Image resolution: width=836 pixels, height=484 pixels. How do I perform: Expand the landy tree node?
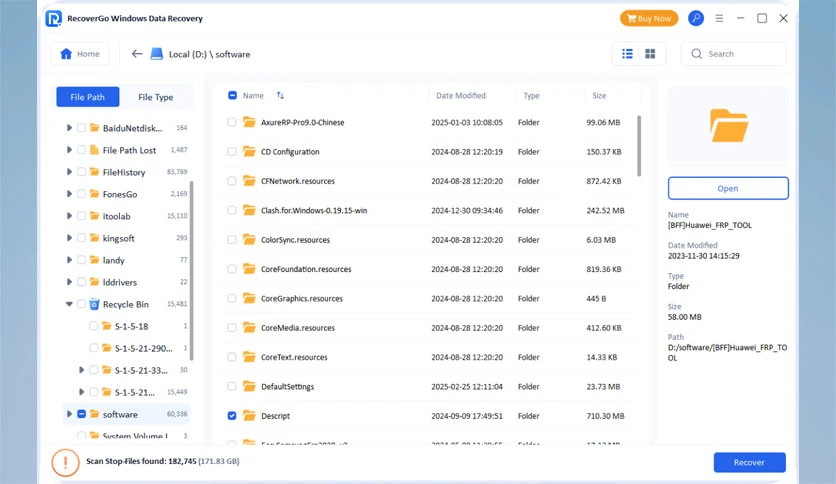(x=69, y=260)
